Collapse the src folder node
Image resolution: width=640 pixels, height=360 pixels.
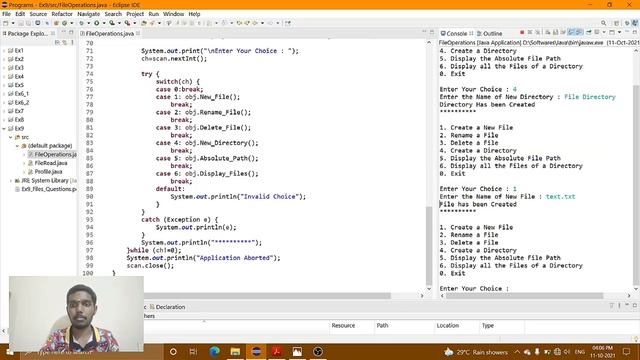[x=11, y=137]
